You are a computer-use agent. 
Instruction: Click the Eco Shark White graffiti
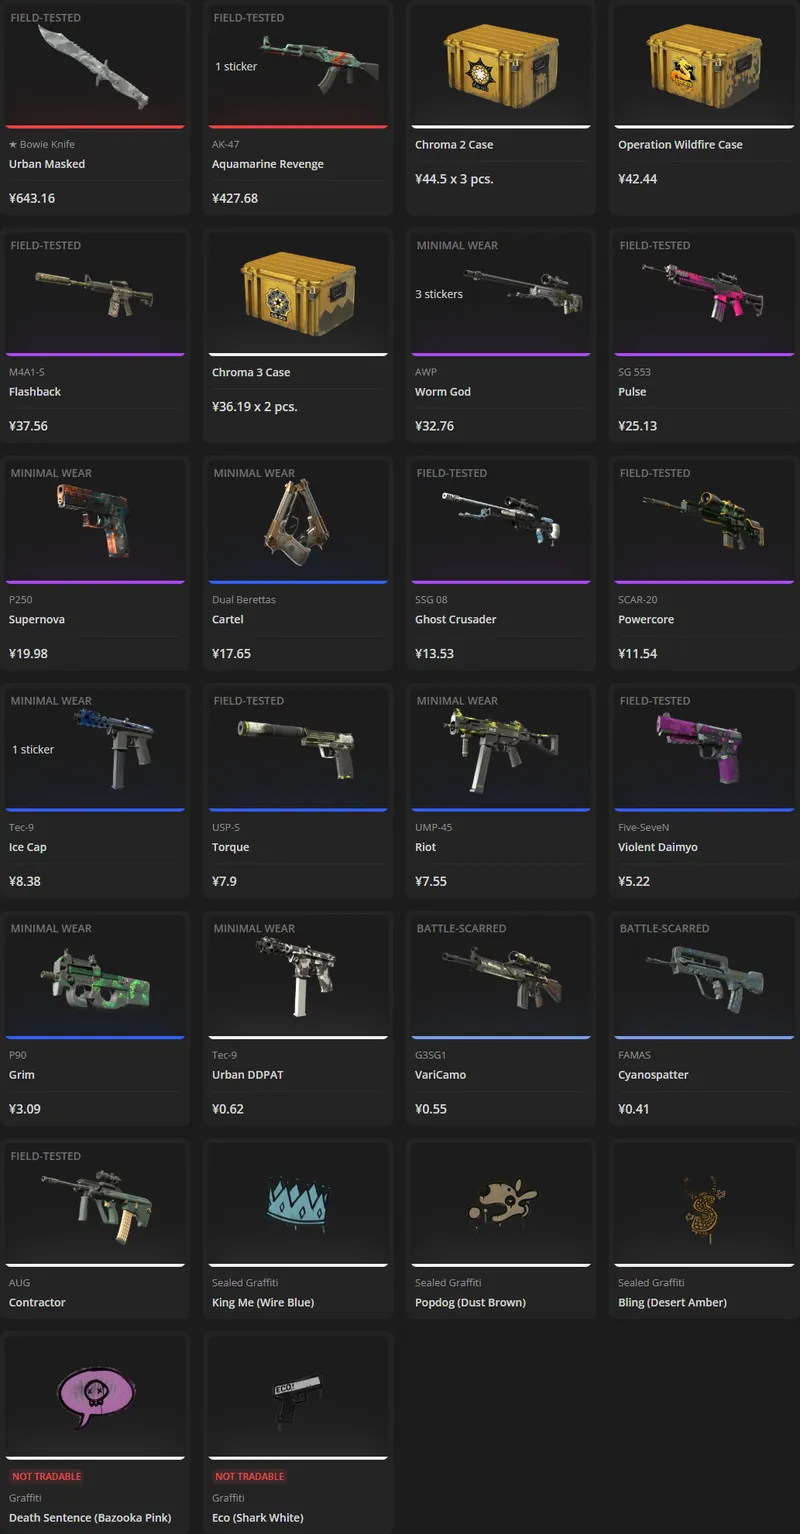(x=298, y=1433)
